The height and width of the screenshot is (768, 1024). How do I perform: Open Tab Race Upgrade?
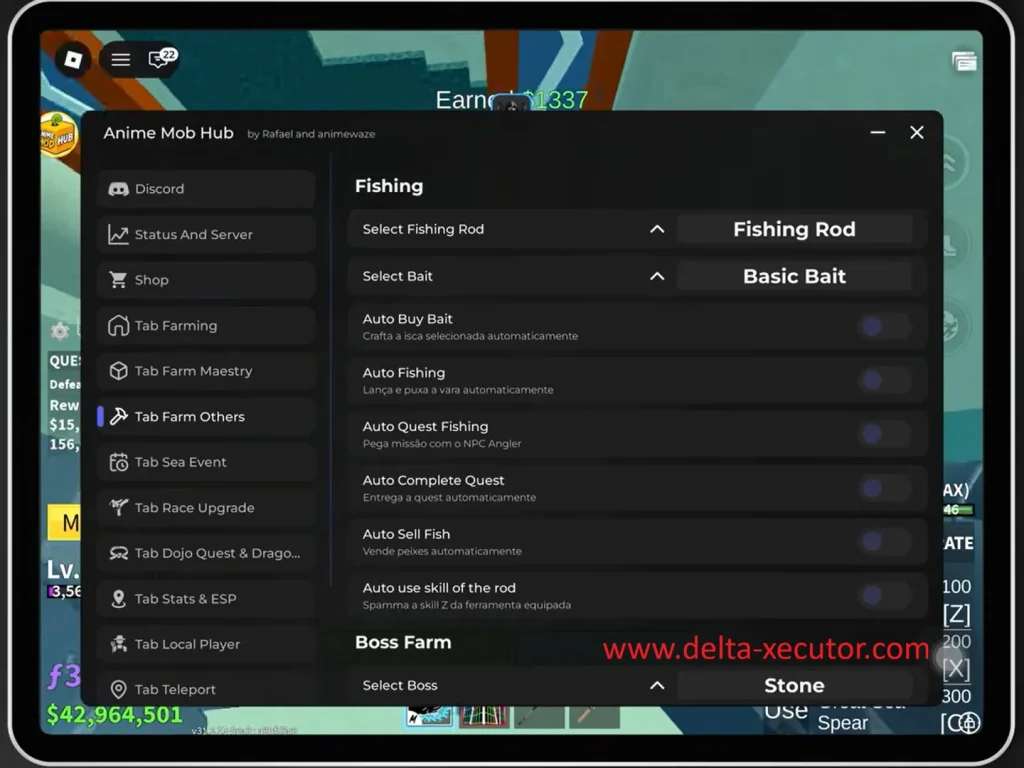click(x=206, y=507)
